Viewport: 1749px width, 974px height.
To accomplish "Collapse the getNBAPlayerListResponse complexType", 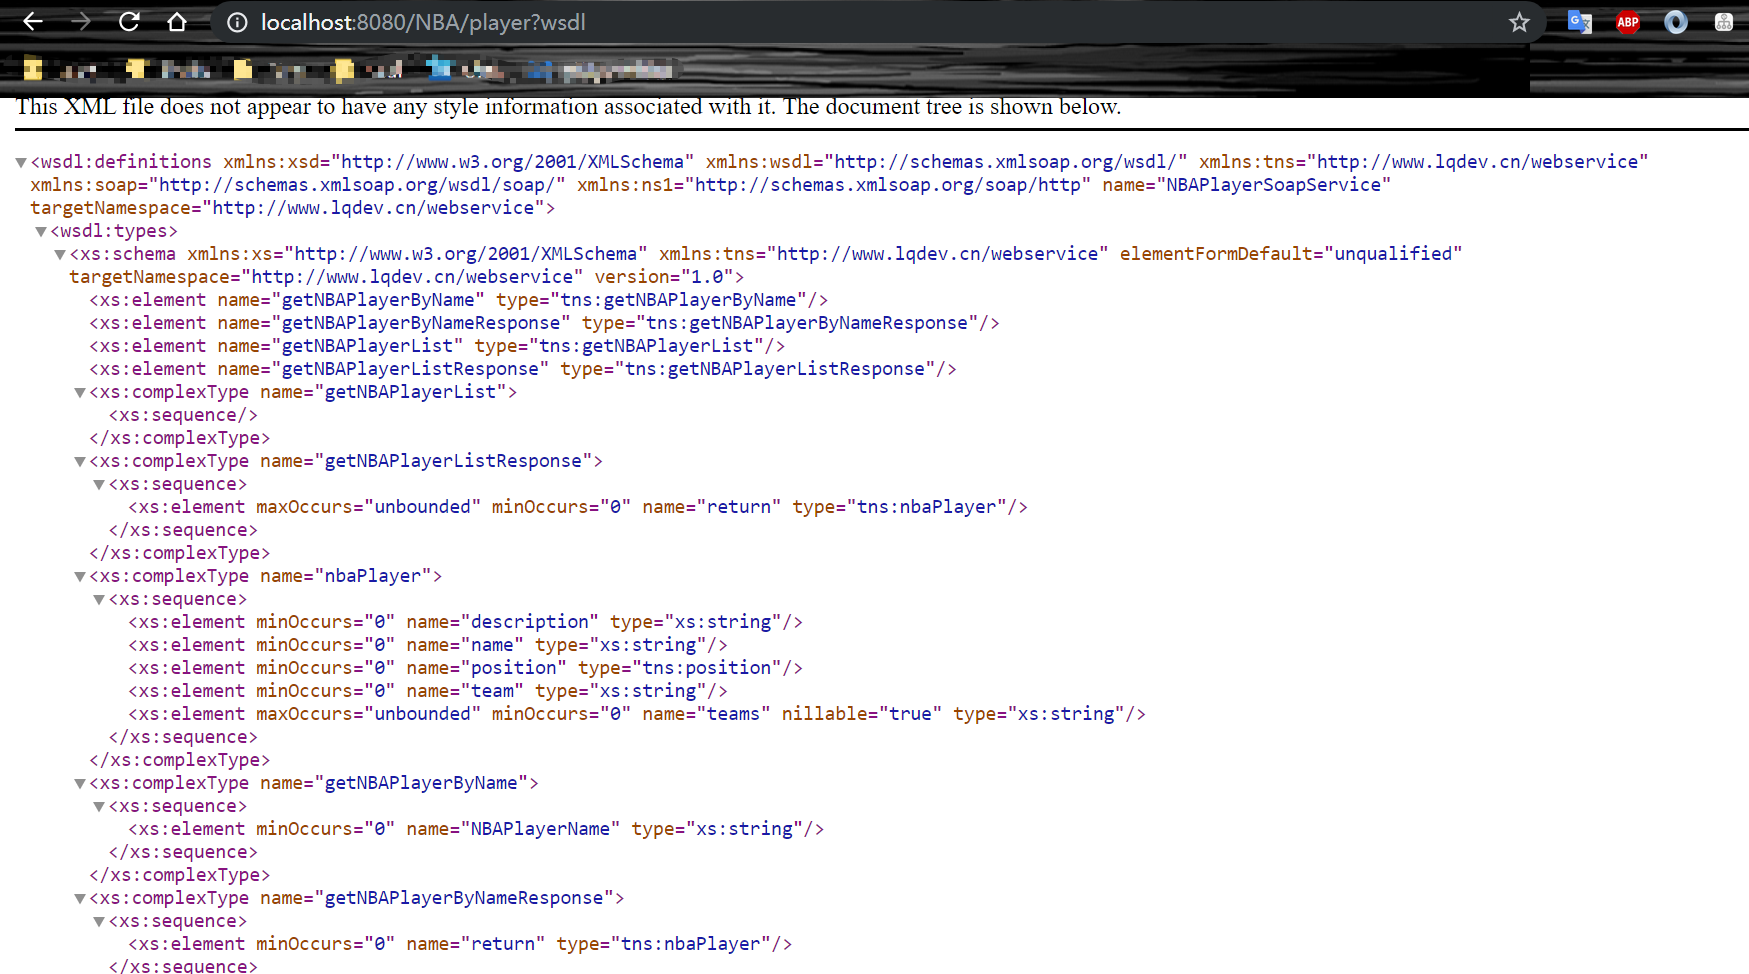I will pyautogui.click(x=79, y=461).
